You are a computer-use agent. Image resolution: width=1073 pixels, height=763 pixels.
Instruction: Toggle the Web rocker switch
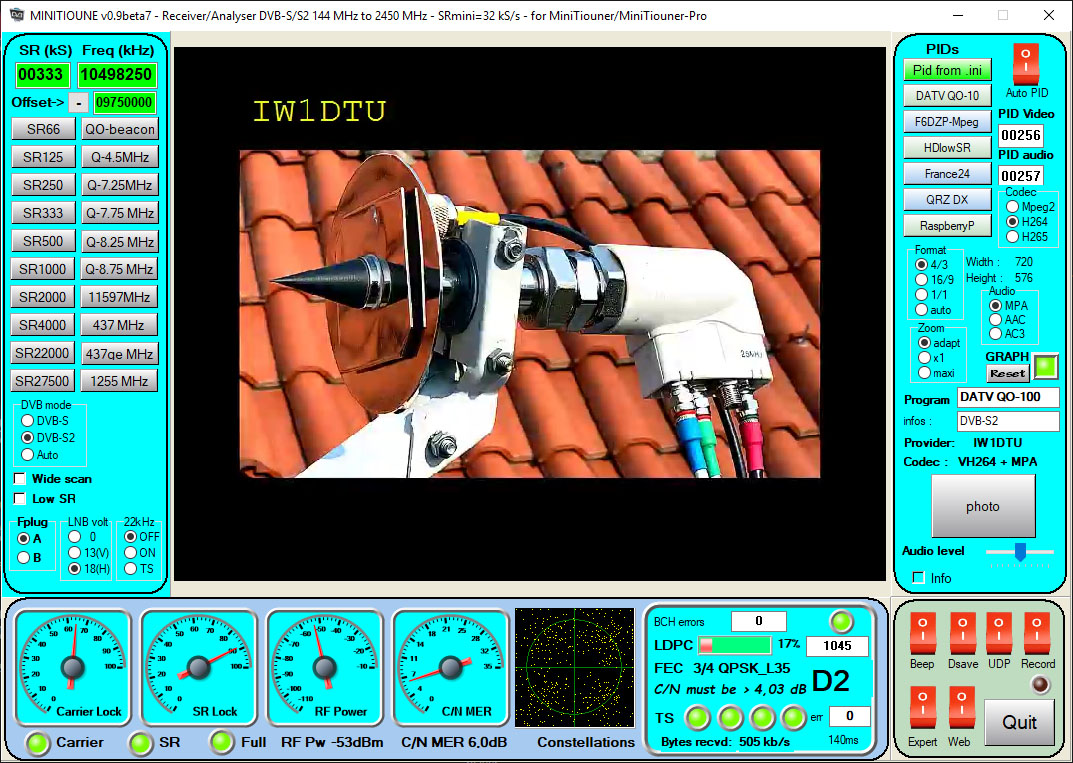960,709
